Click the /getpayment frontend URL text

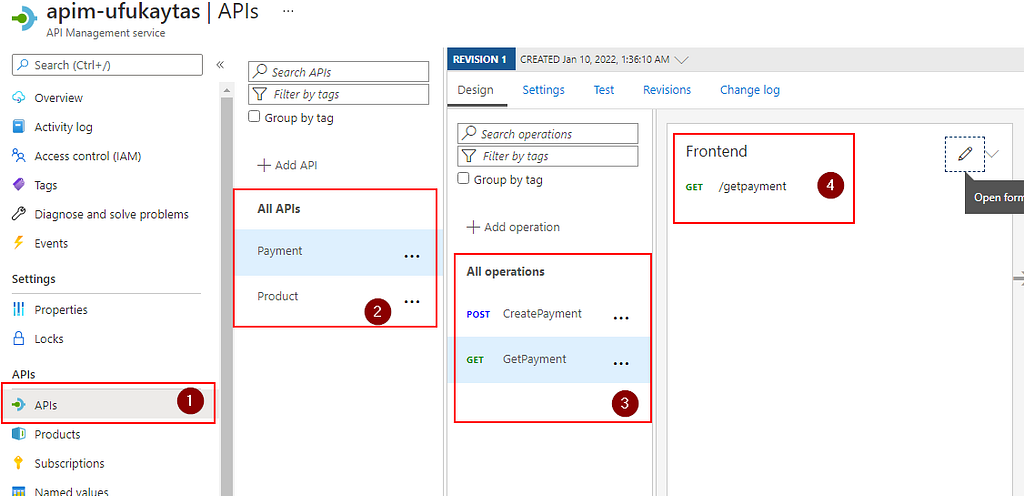[x=752, y=187]
